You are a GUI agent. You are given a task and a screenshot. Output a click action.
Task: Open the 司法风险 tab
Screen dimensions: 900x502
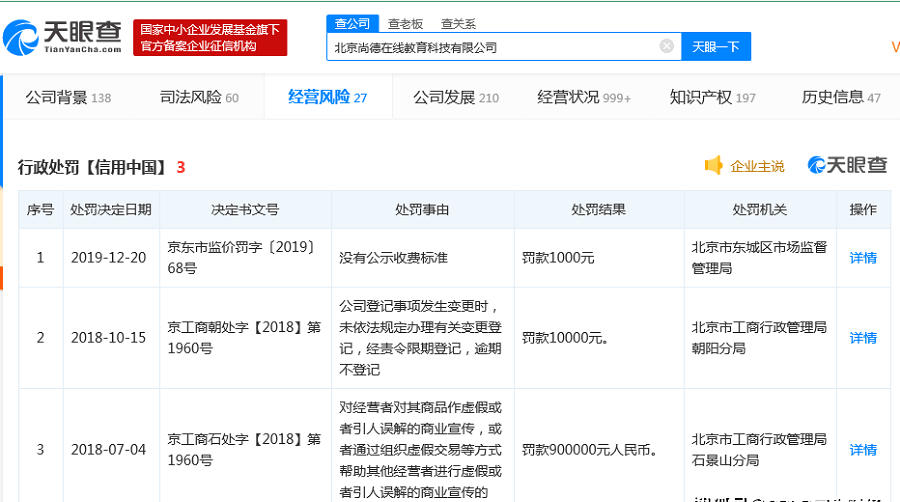(199, 97)
